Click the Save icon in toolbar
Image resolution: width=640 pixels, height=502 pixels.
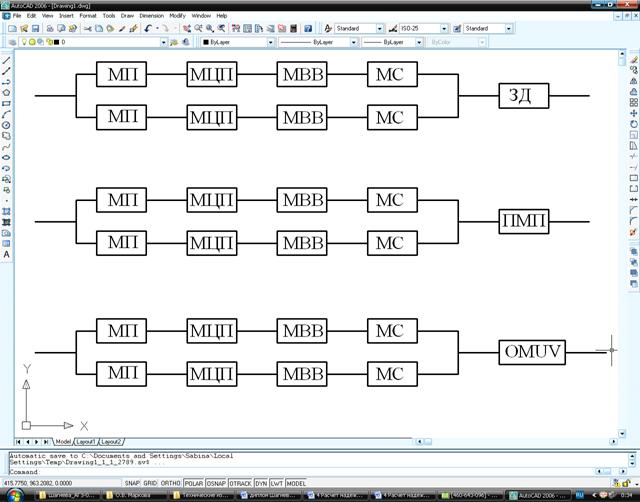tap(37, 29)
